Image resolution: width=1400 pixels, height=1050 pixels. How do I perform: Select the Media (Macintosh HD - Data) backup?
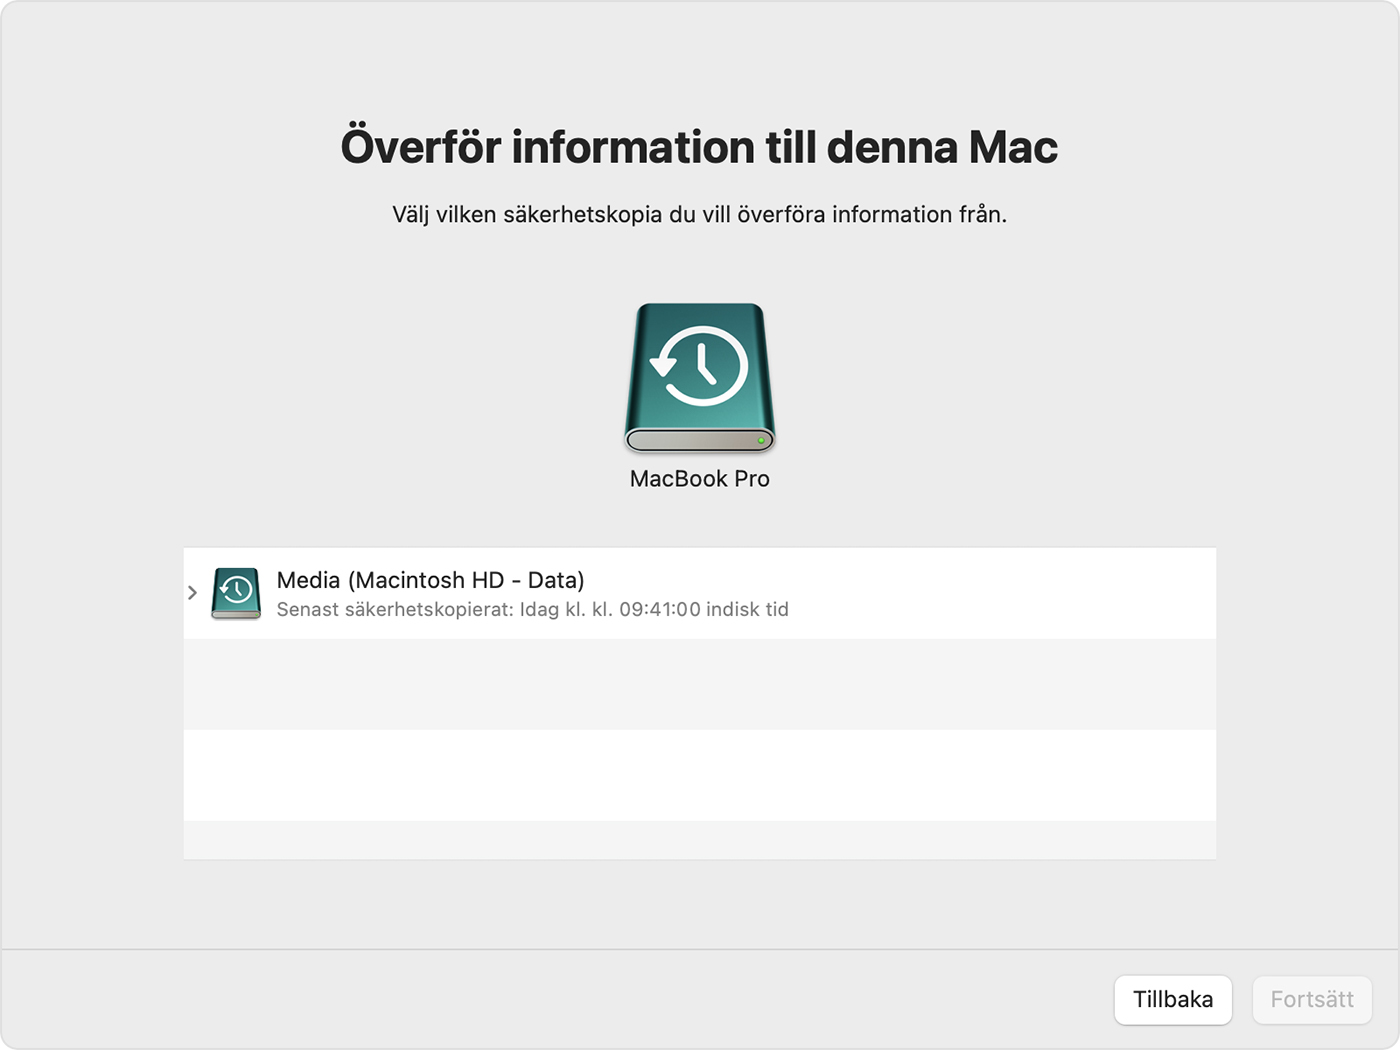pyautogui.click(x=700, y=593)
